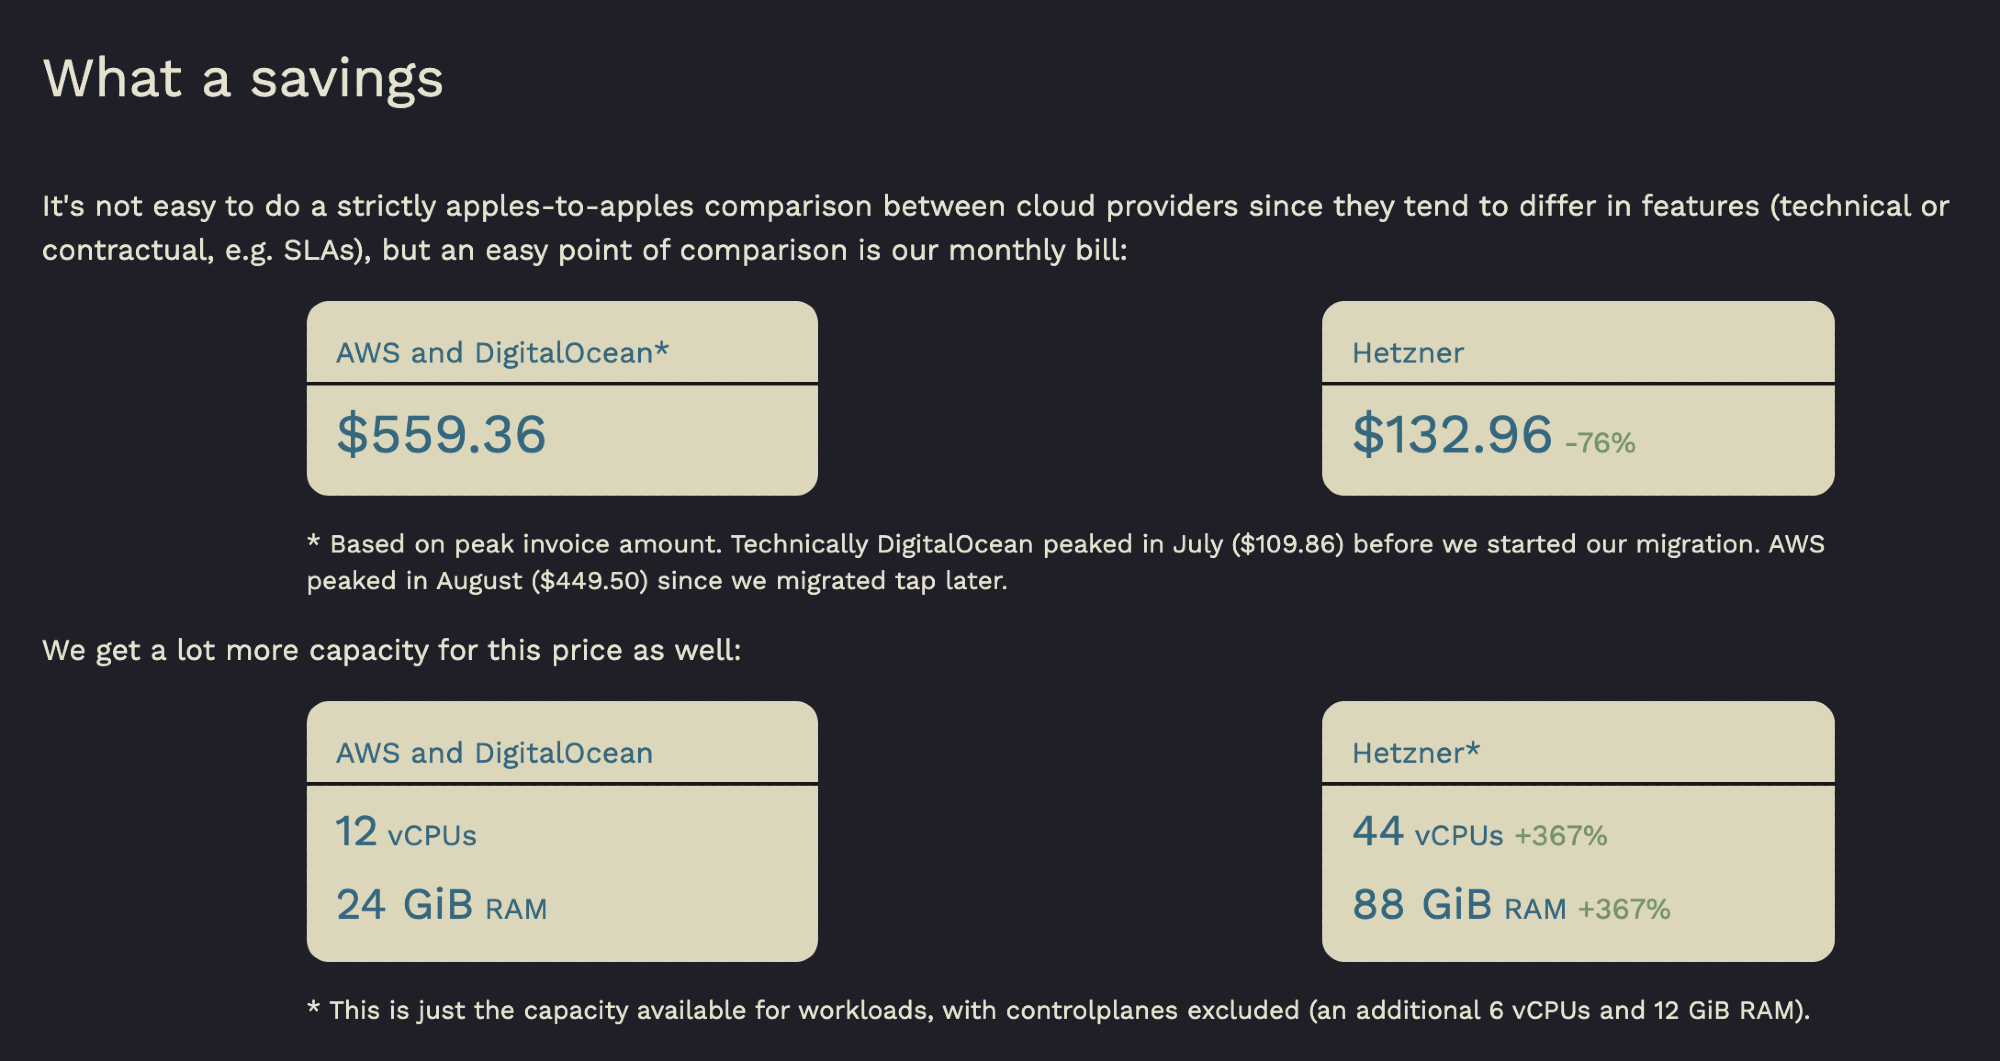Viewport: 2000px width, 1061px height.
Task: Click the "We get a lot more capacity" sentence
Action: tap(391, 650)
